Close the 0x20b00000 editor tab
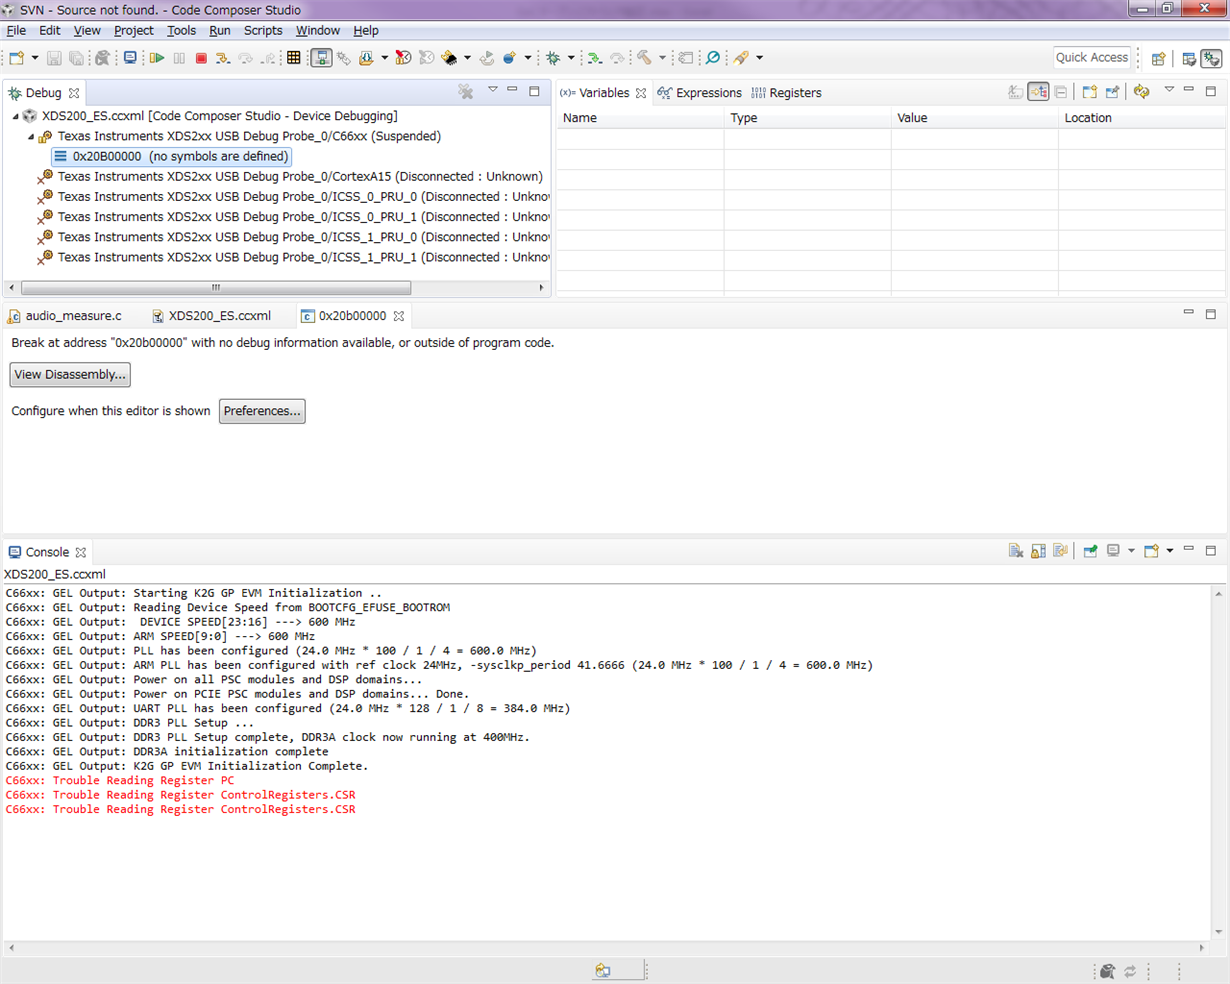The height and width of the screenshot is (984, 1230). (x=399, y=316)
